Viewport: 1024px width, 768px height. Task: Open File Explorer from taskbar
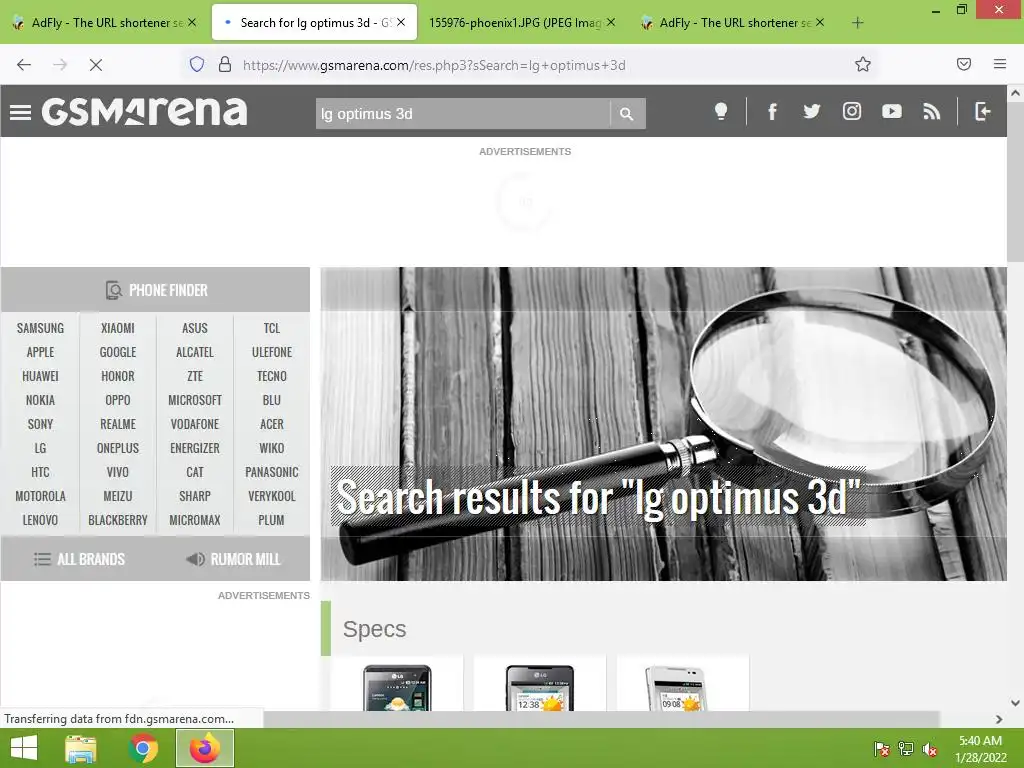point(80,748)
